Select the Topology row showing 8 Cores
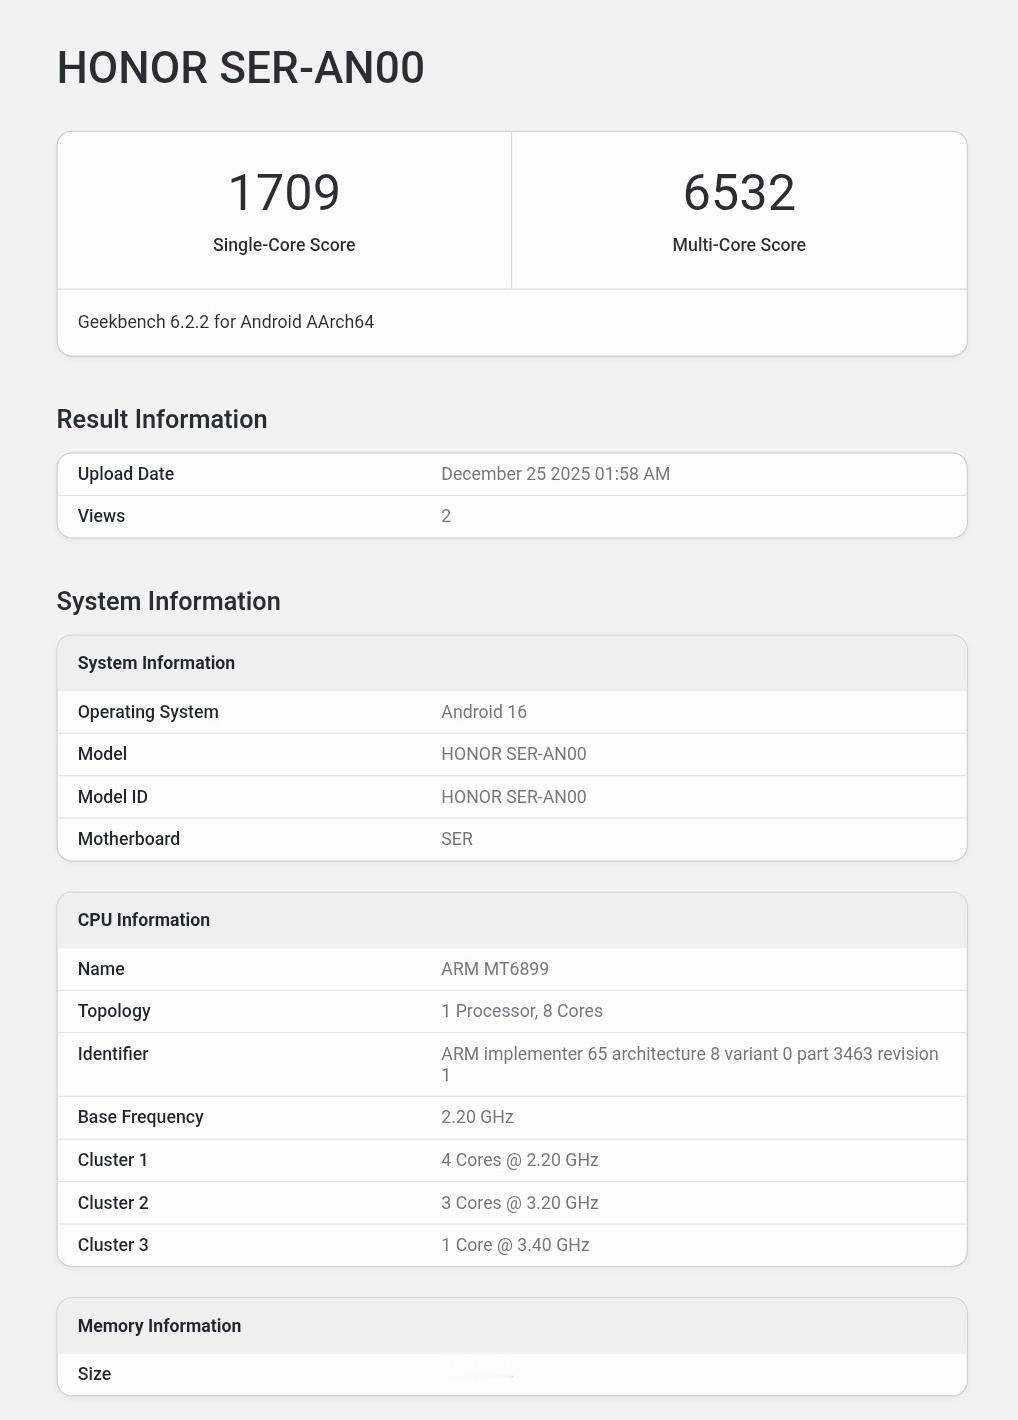1018x1420 pixels. coord(521,1011)
